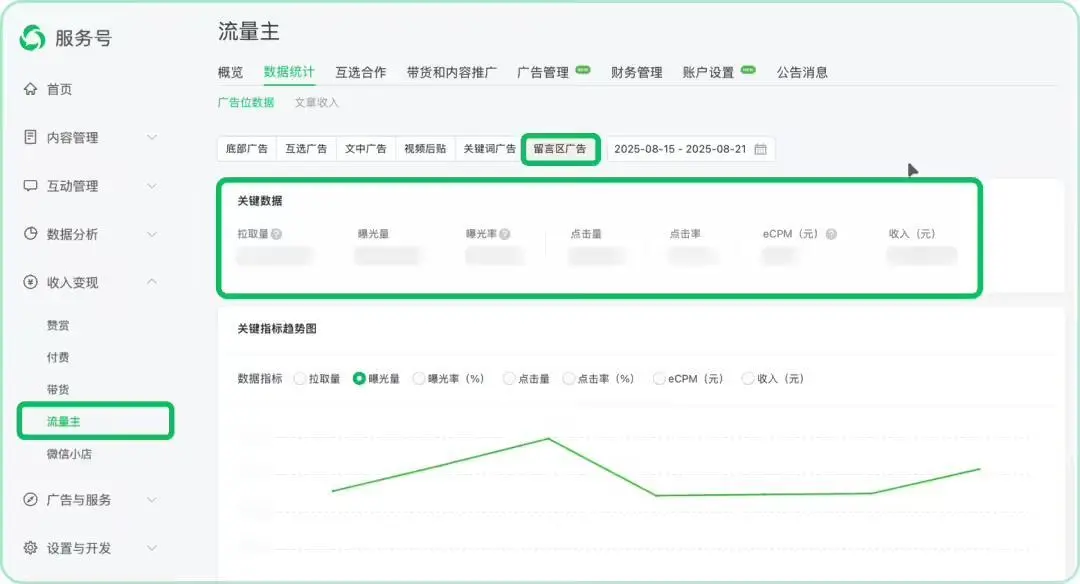Image resolution: width=1080 pixels, height=584 pixels.
Task: Open the 首页 home icon in sidebar
Action: pos(32,89)
